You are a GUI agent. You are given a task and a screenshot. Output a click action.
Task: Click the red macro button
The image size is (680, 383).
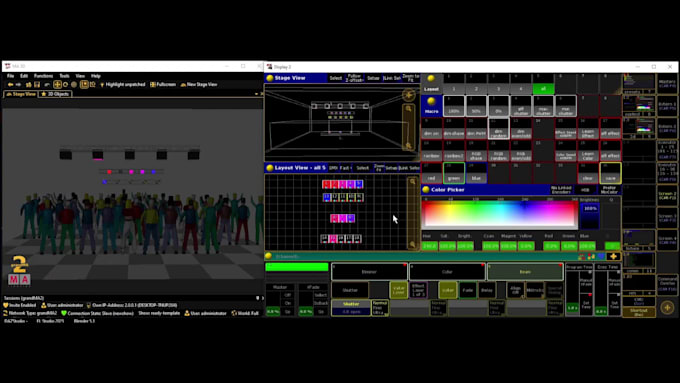[431, 173]
